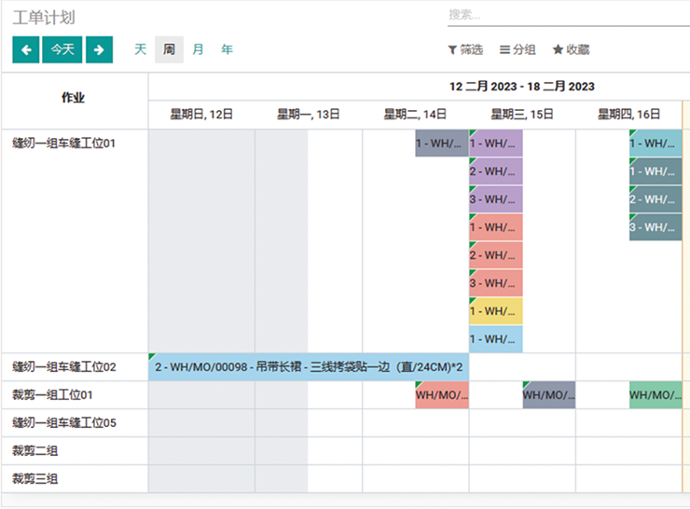Open the red WH/MO order in 裁剪一组工位01 row
690x509 pixels.
pos(441,395)
